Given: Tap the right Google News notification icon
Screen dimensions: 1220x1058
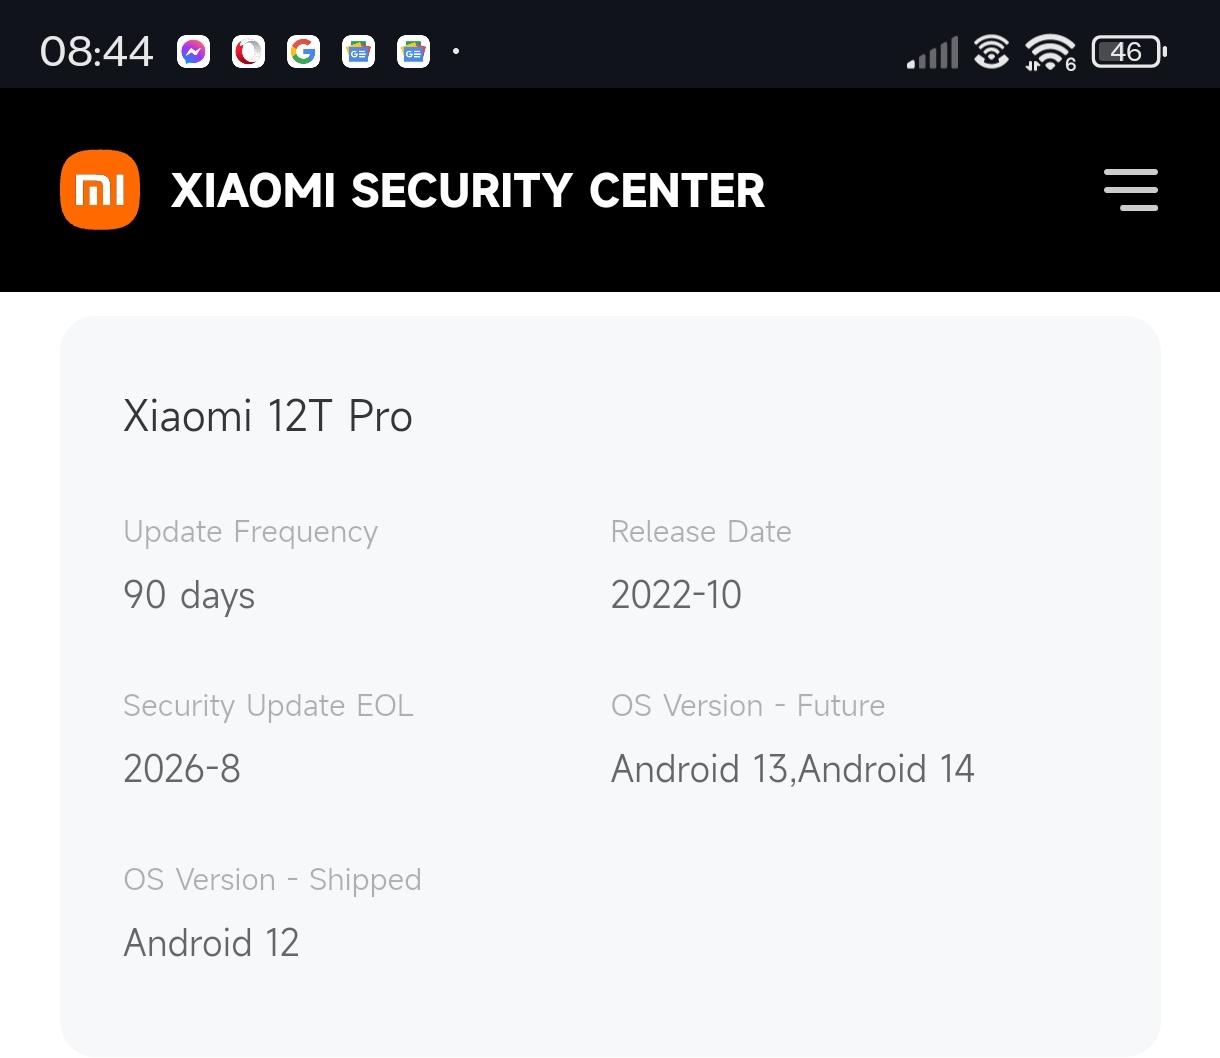Looking at the screenshot, I should [x=413, y=51].
